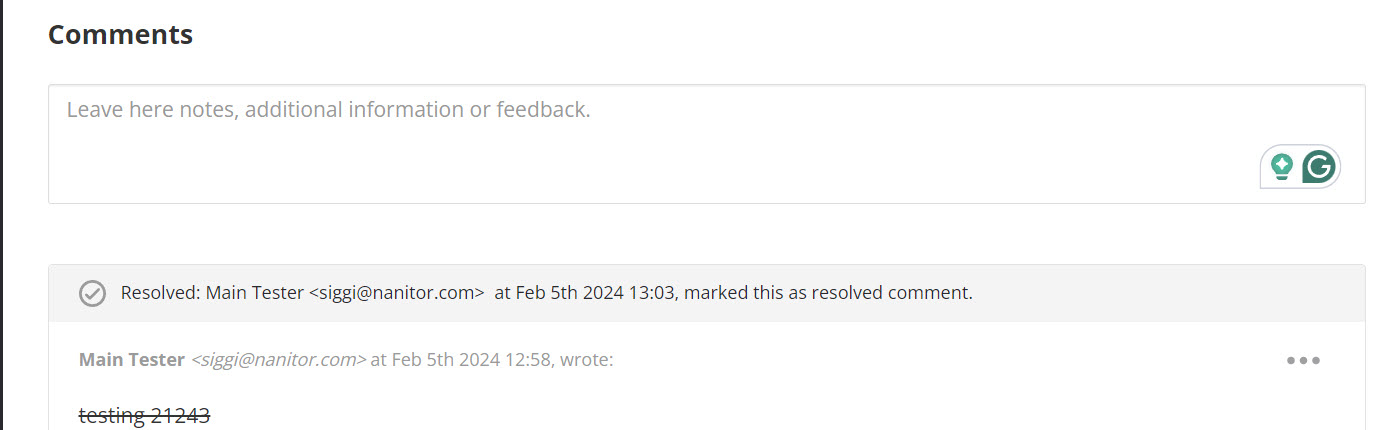Click siggi@nanitor.com in the resolved banner
The image size is (1398, 430).
point(396,293)
